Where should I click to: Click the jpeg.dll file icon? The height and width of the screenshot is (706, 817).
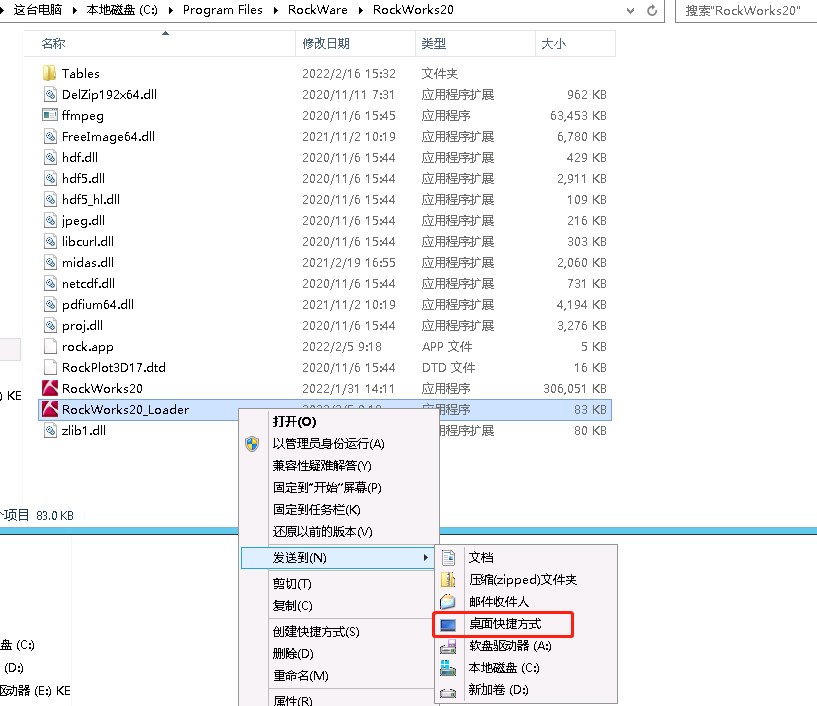pyautogui.click(x=50, y=220)
